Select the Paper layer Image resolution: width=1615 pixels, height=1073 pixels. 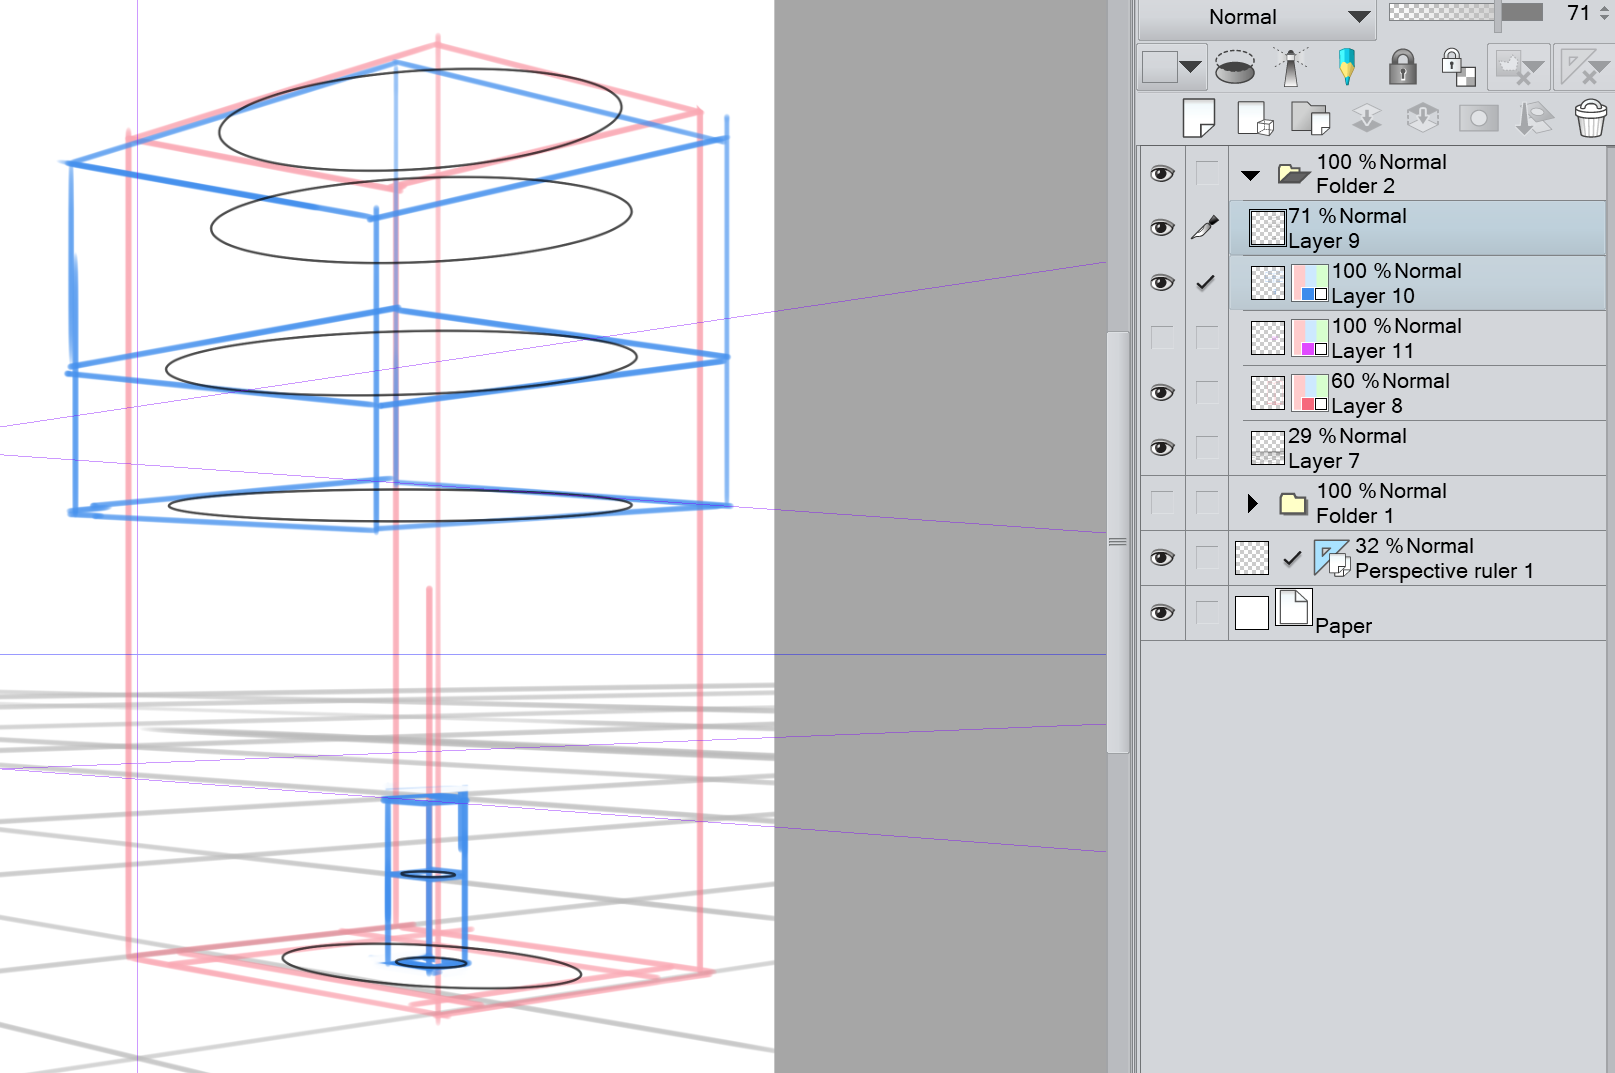[1420, 613]
